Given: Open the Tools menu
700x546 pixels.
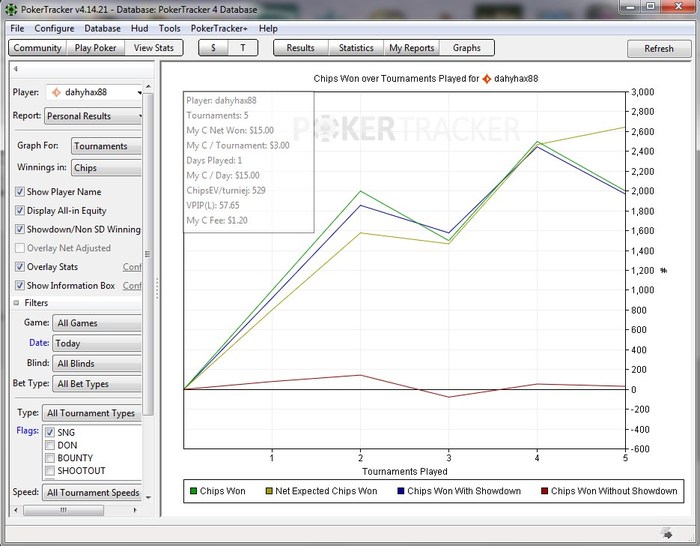Looking at the screenshot, I should (170, 29).
